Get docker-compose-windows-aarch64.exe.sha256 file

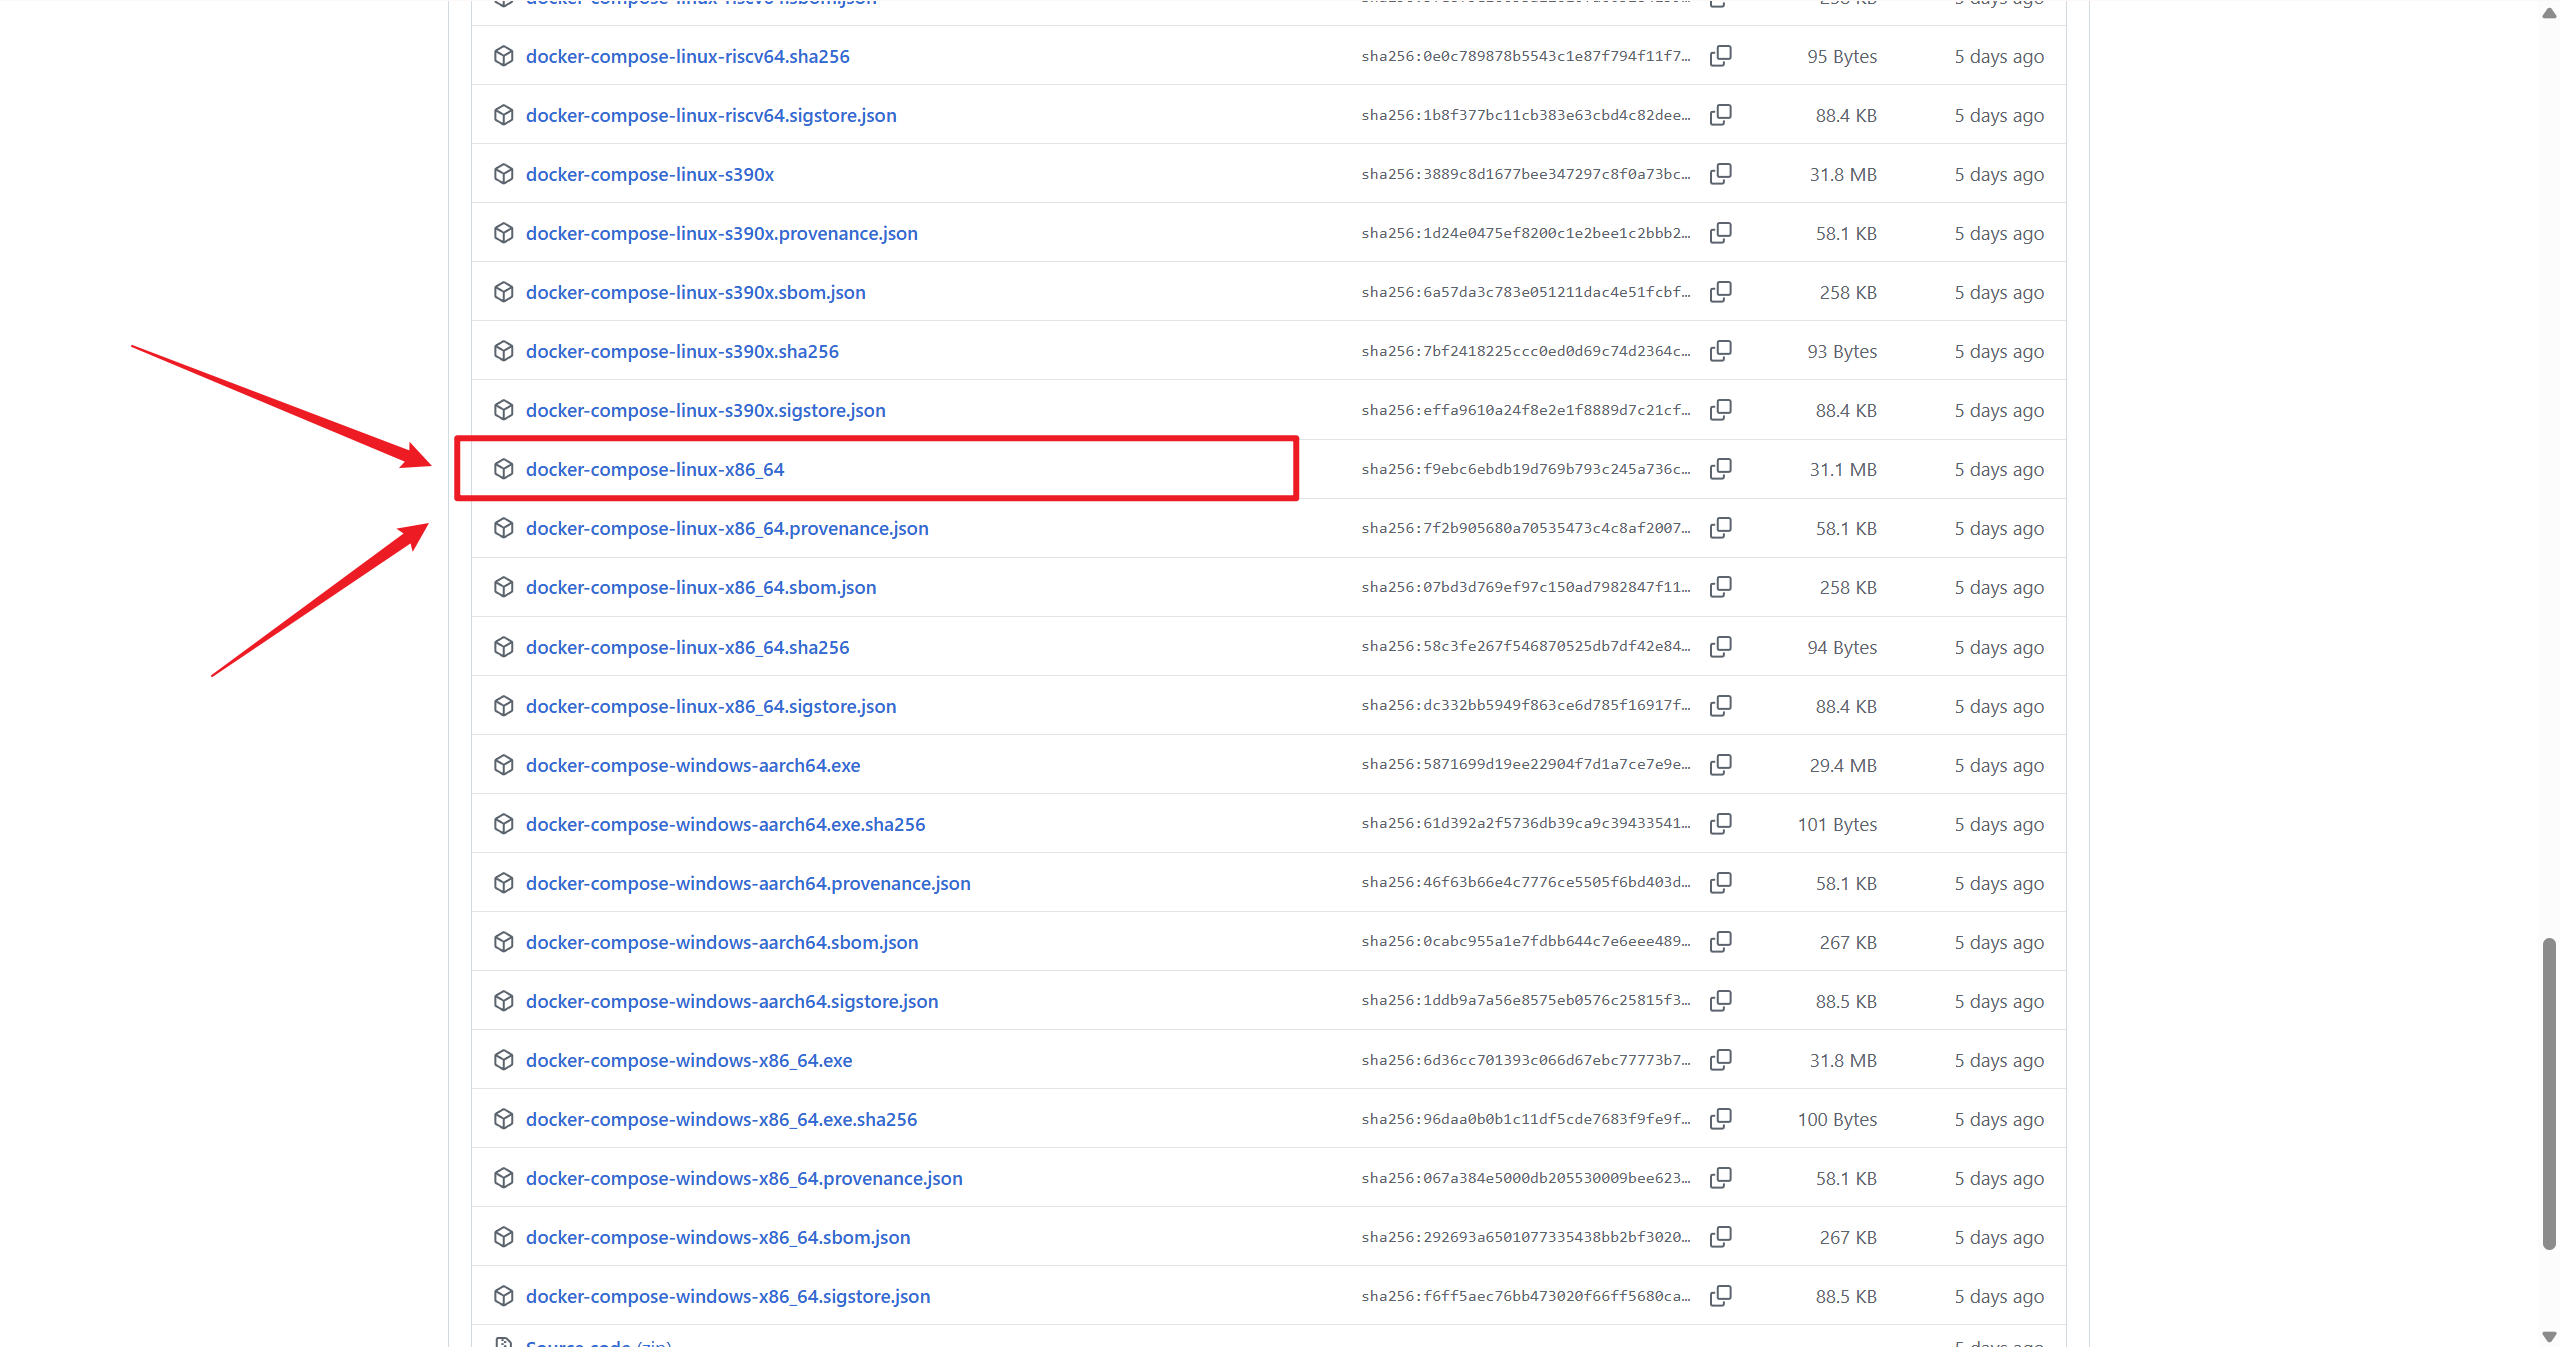tap(726, 824)
